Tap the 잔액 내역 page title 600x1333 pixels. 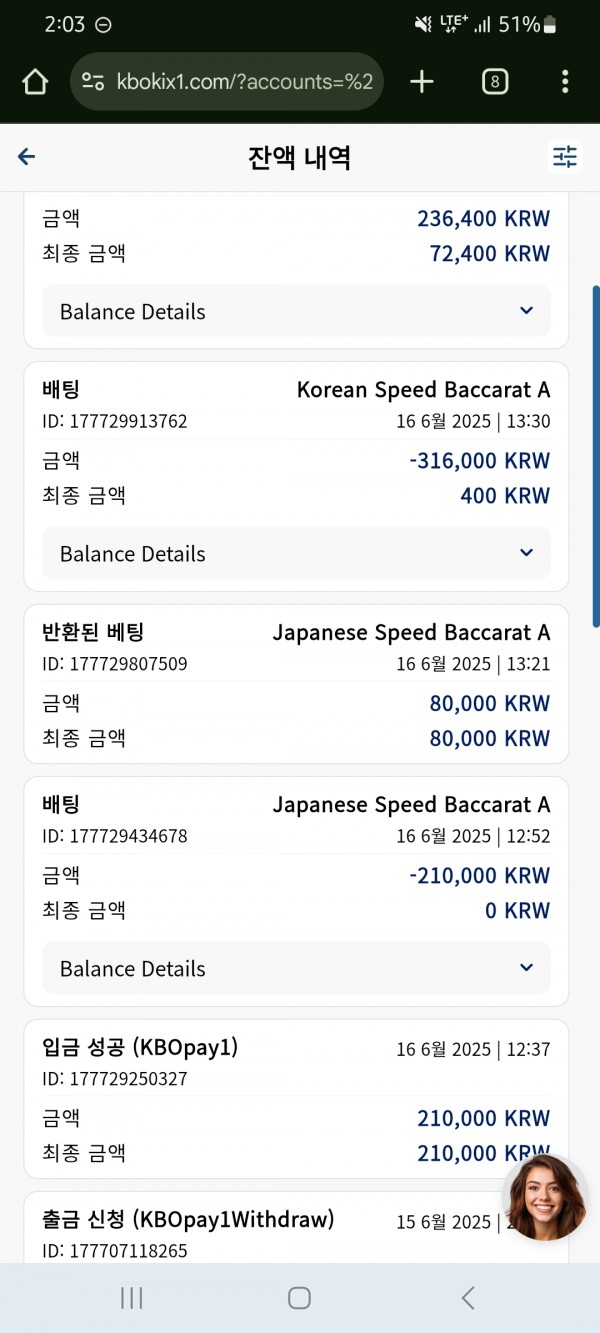click(x=299, y=158)
